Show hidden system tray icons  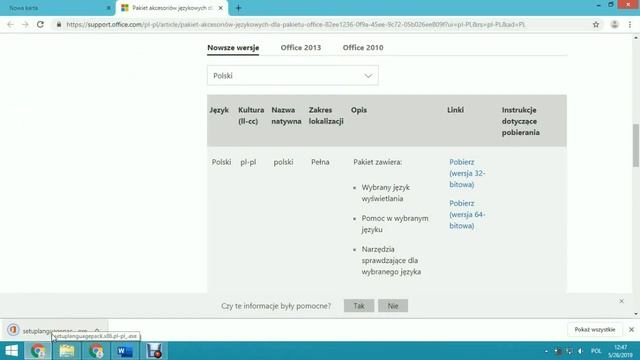[546, 351]
